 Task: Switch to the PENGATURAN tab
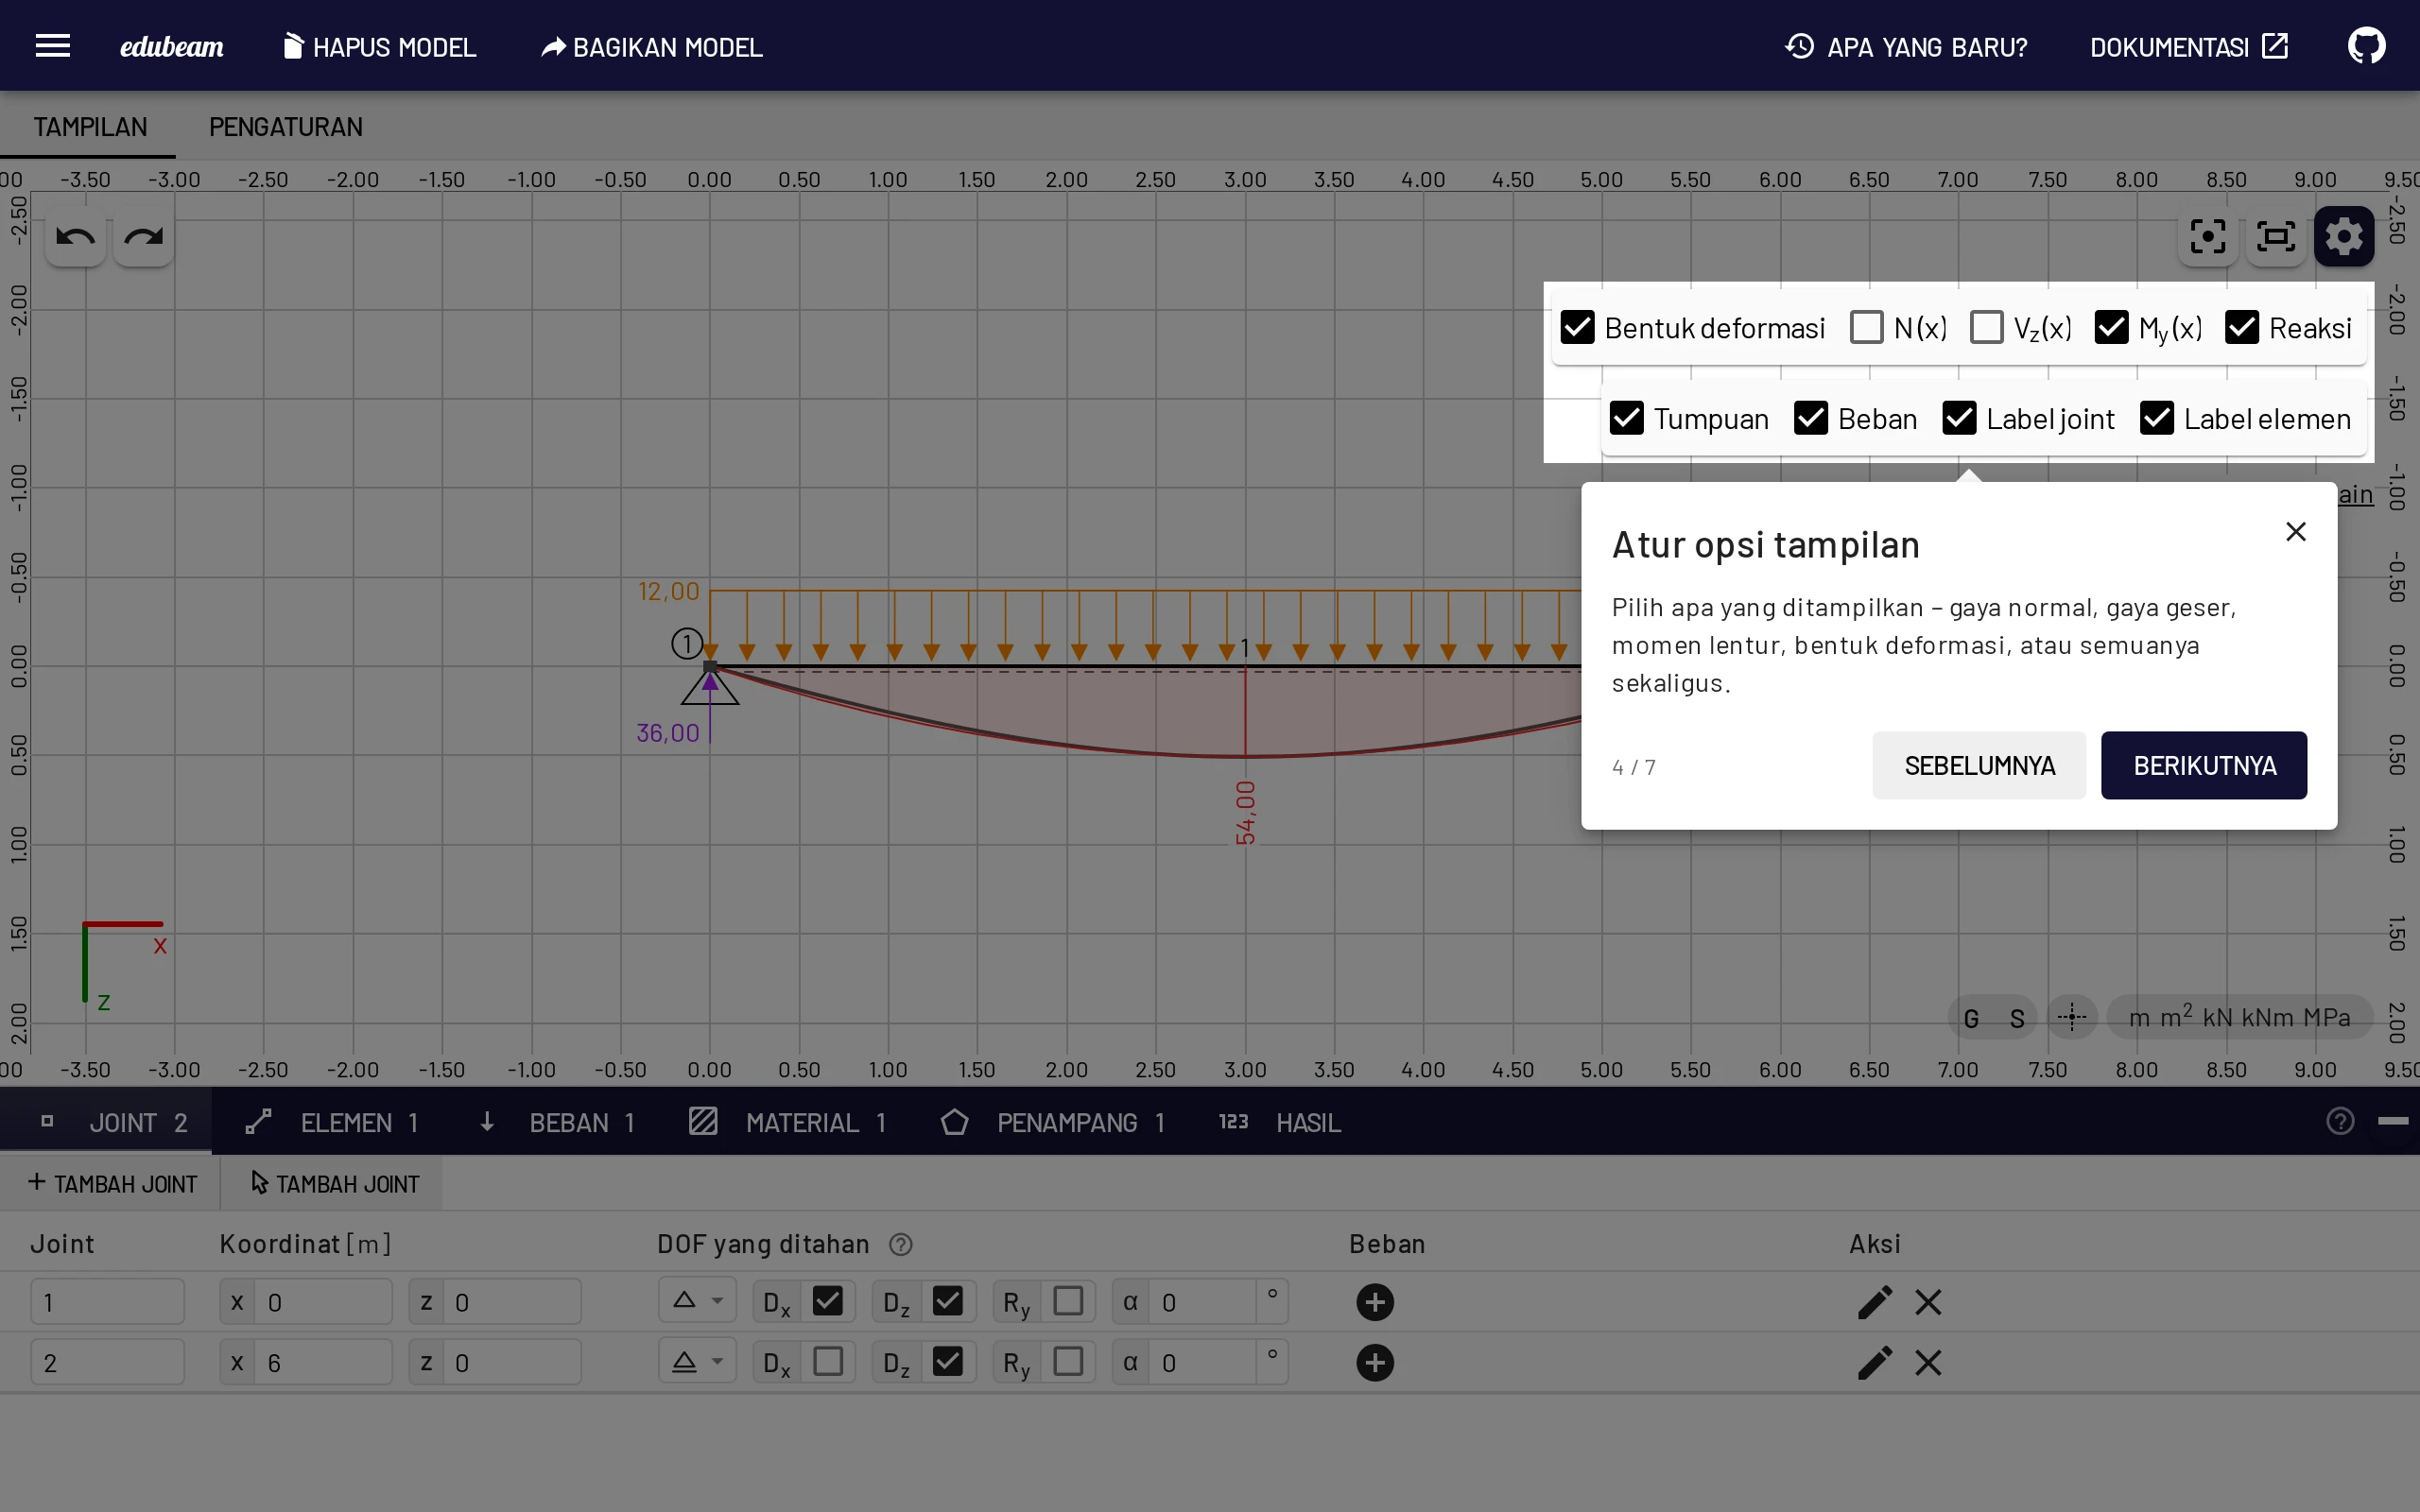[x=285, y=127]
